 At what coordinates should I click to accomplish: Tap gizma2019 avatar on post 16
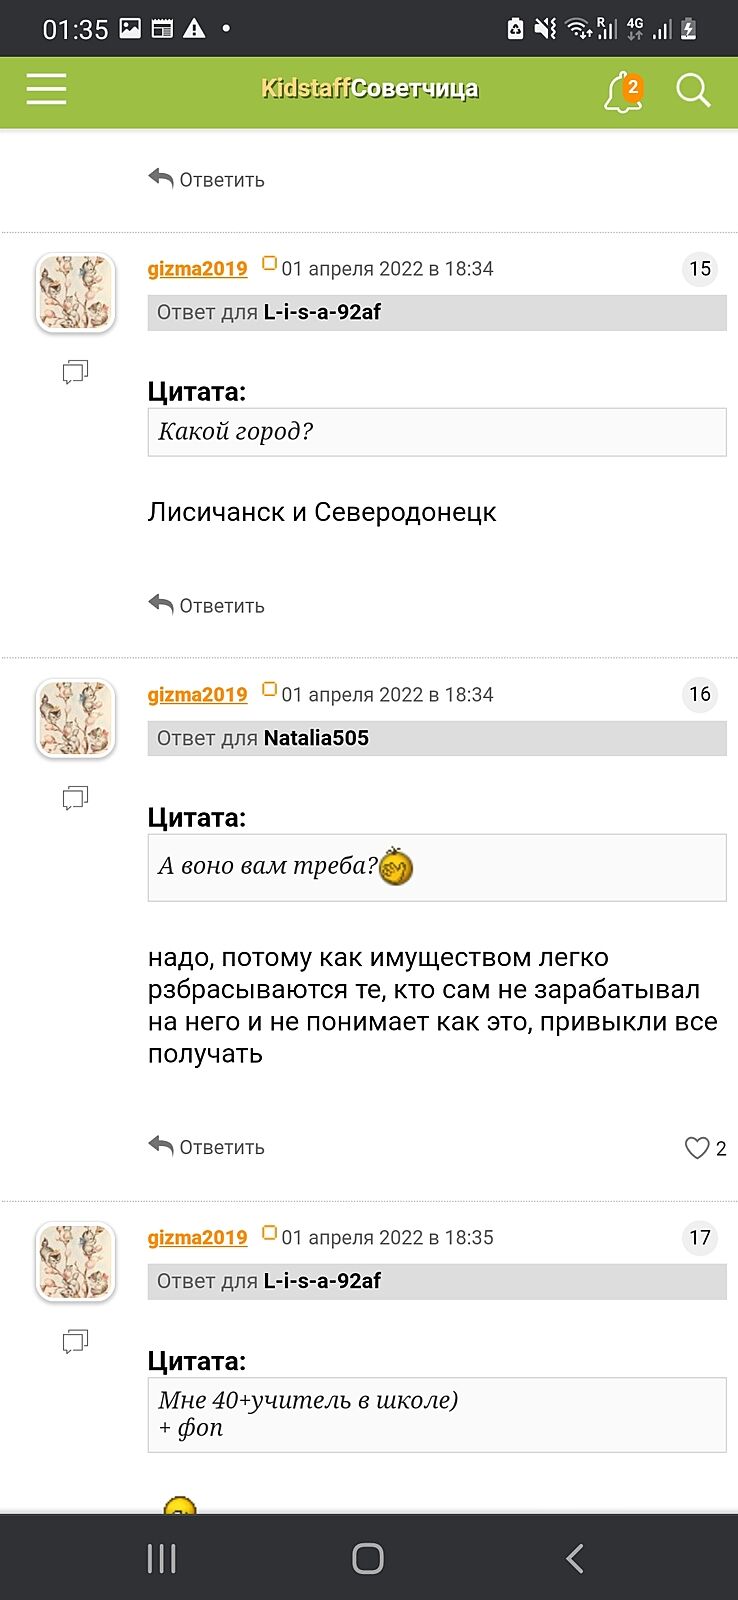click(76, 718)
